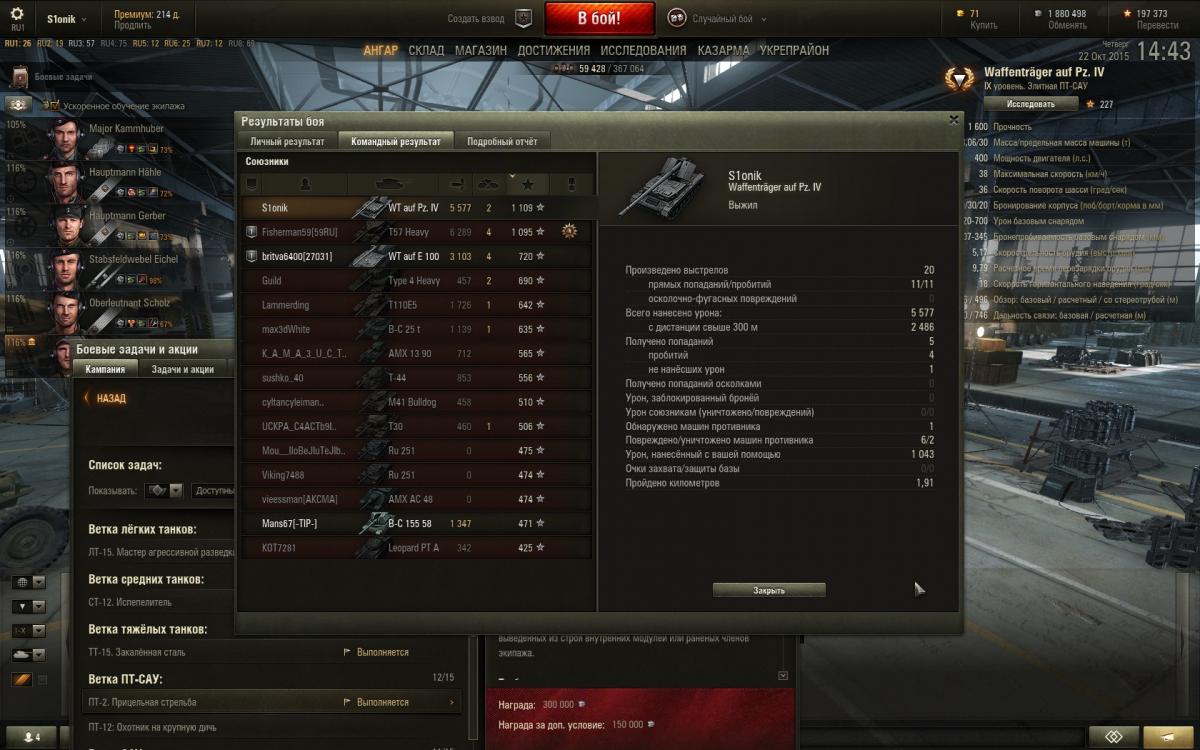Open the Личный результат tab
Viewport: 1200px width, 750px height.
pyautogui.click(x=287, y=141)
